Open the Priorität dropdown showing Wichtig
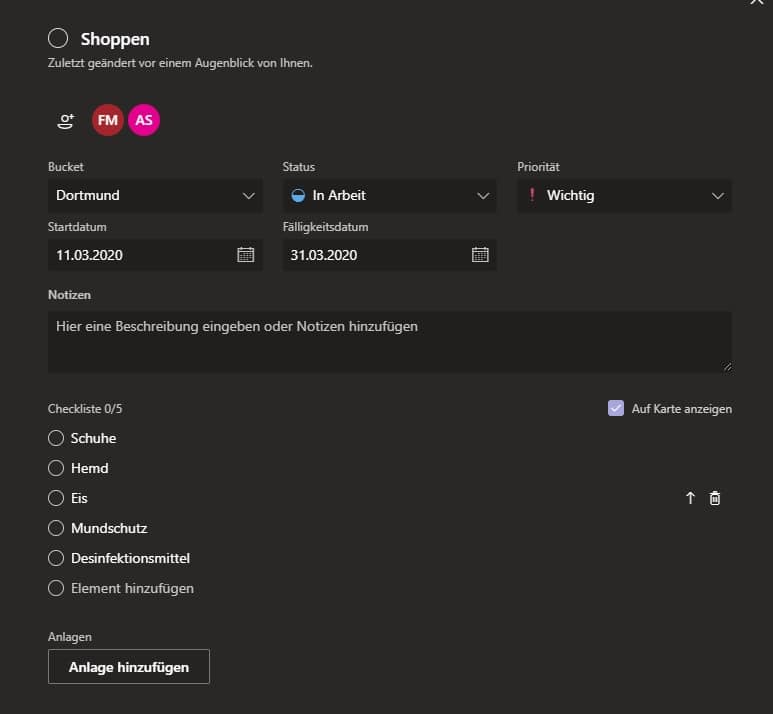 624,196
